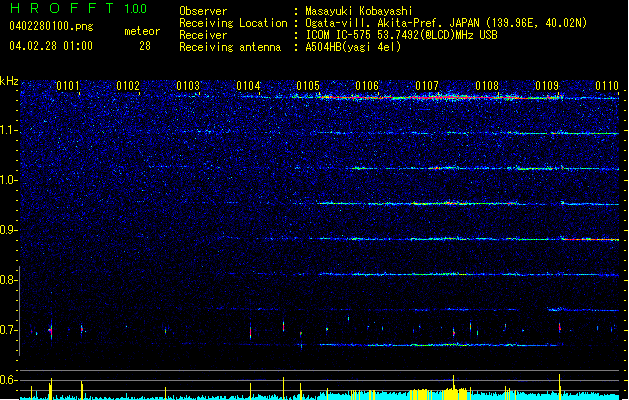Click the meteor count value 28

coord(145,46)
